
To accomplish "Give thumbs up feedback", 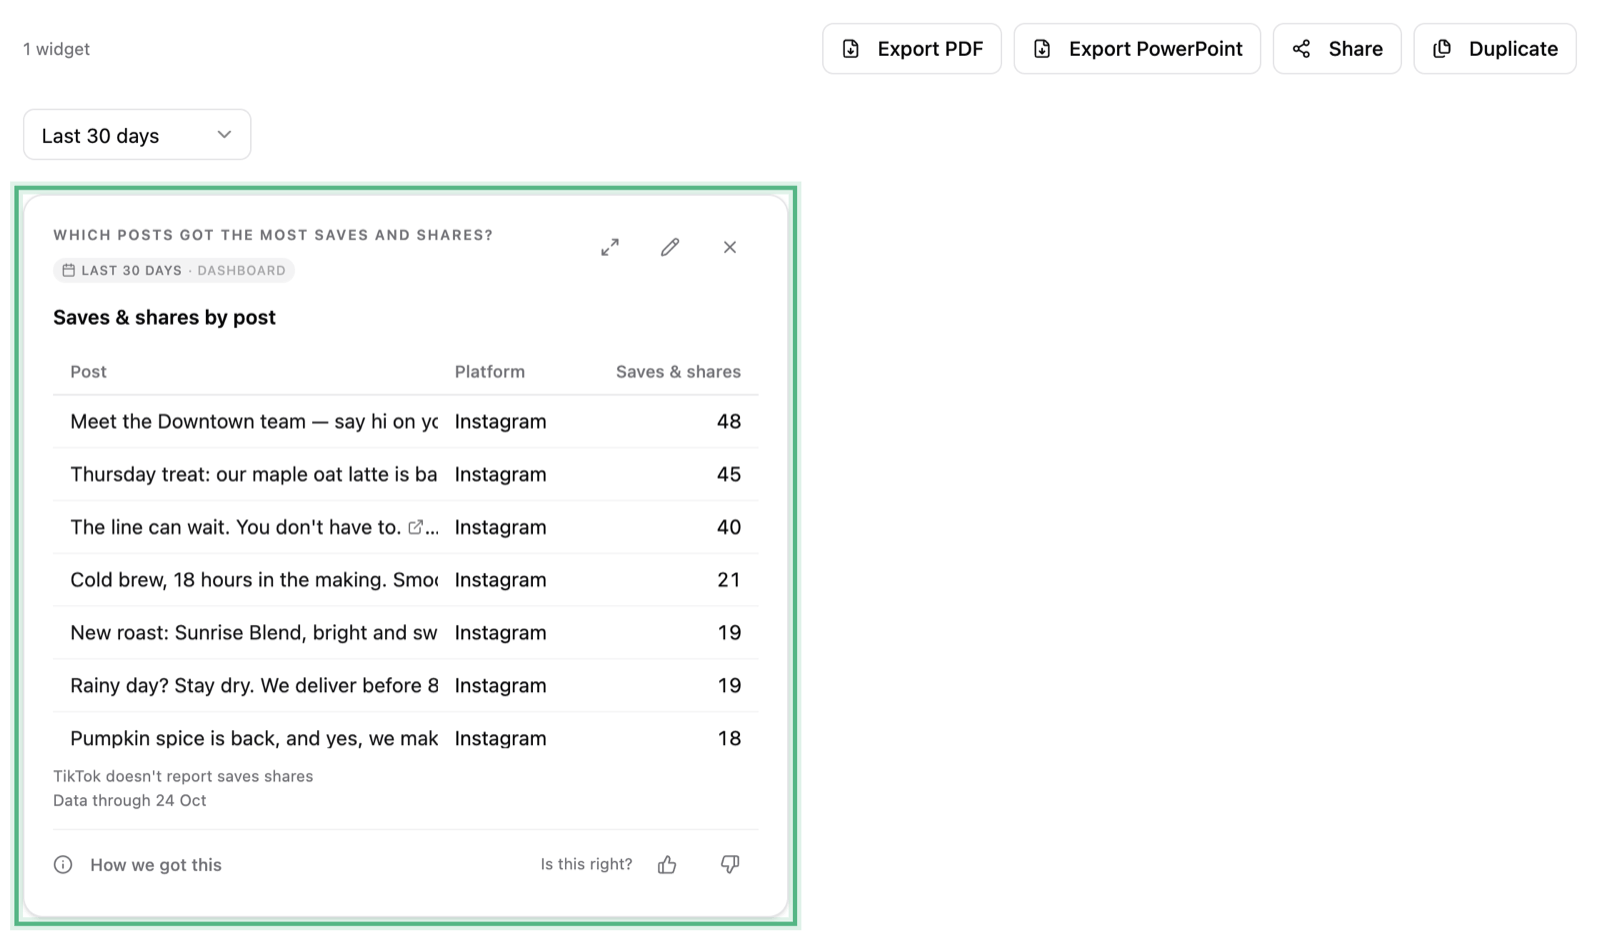I will click(x=667, y=865).
